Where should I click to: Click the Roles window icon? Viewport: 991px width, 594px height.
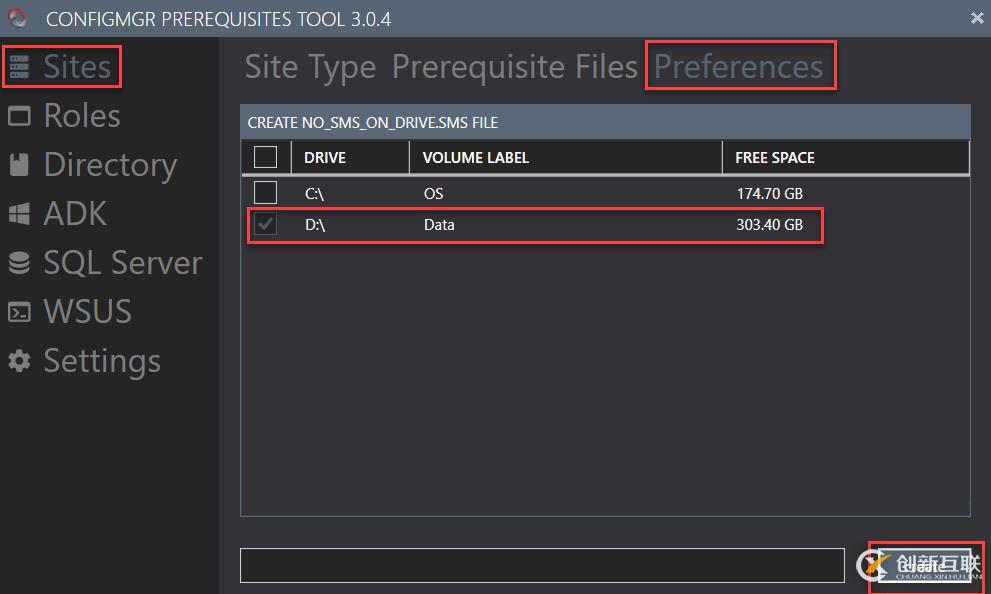[19, 116]
